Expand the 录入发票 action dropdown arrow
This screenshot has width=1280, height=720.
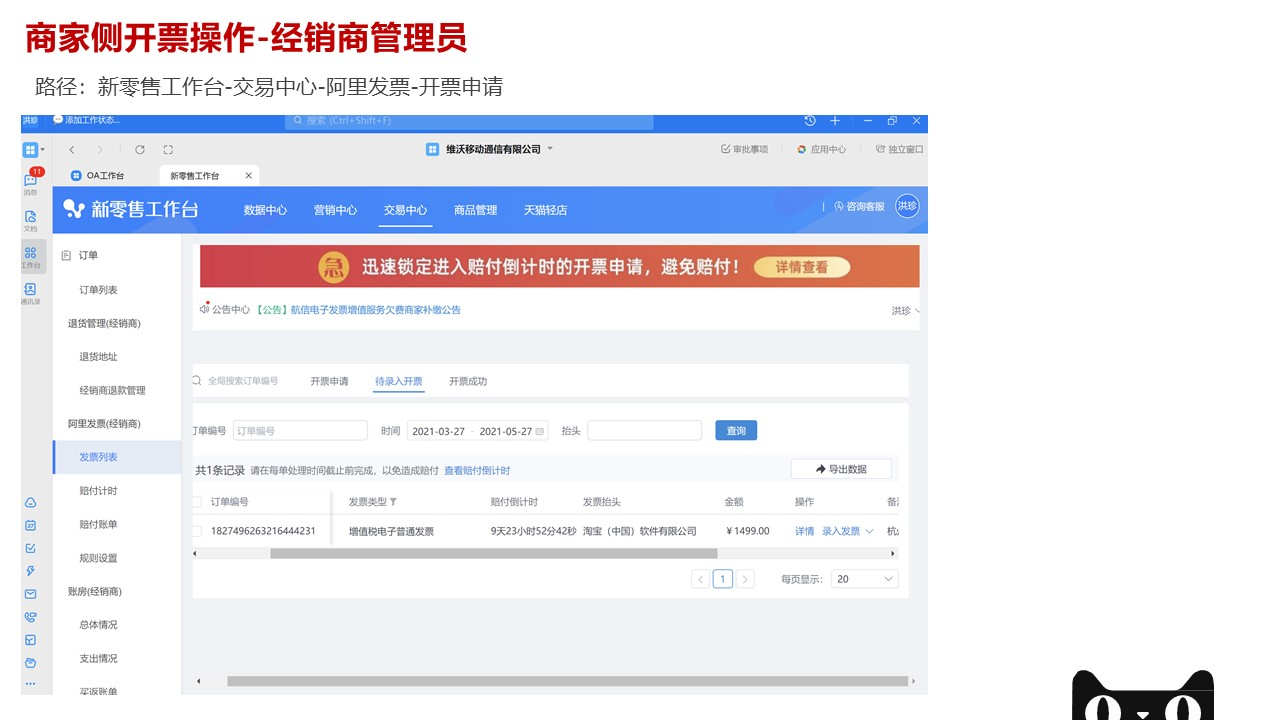869,531
